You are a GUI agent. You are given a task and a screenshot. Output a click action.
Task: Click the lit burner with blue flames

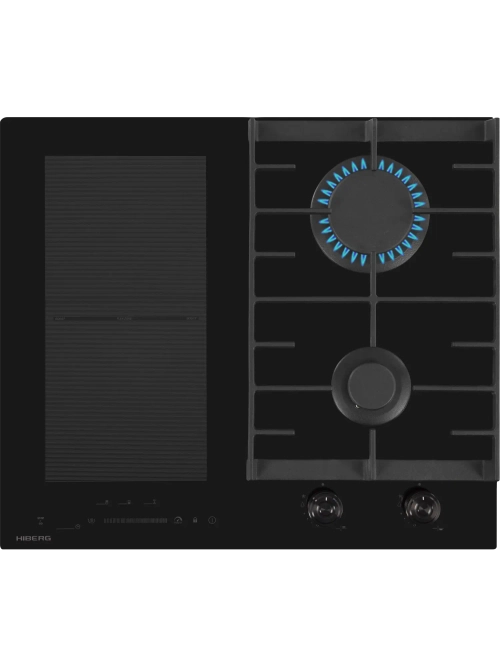371,211
